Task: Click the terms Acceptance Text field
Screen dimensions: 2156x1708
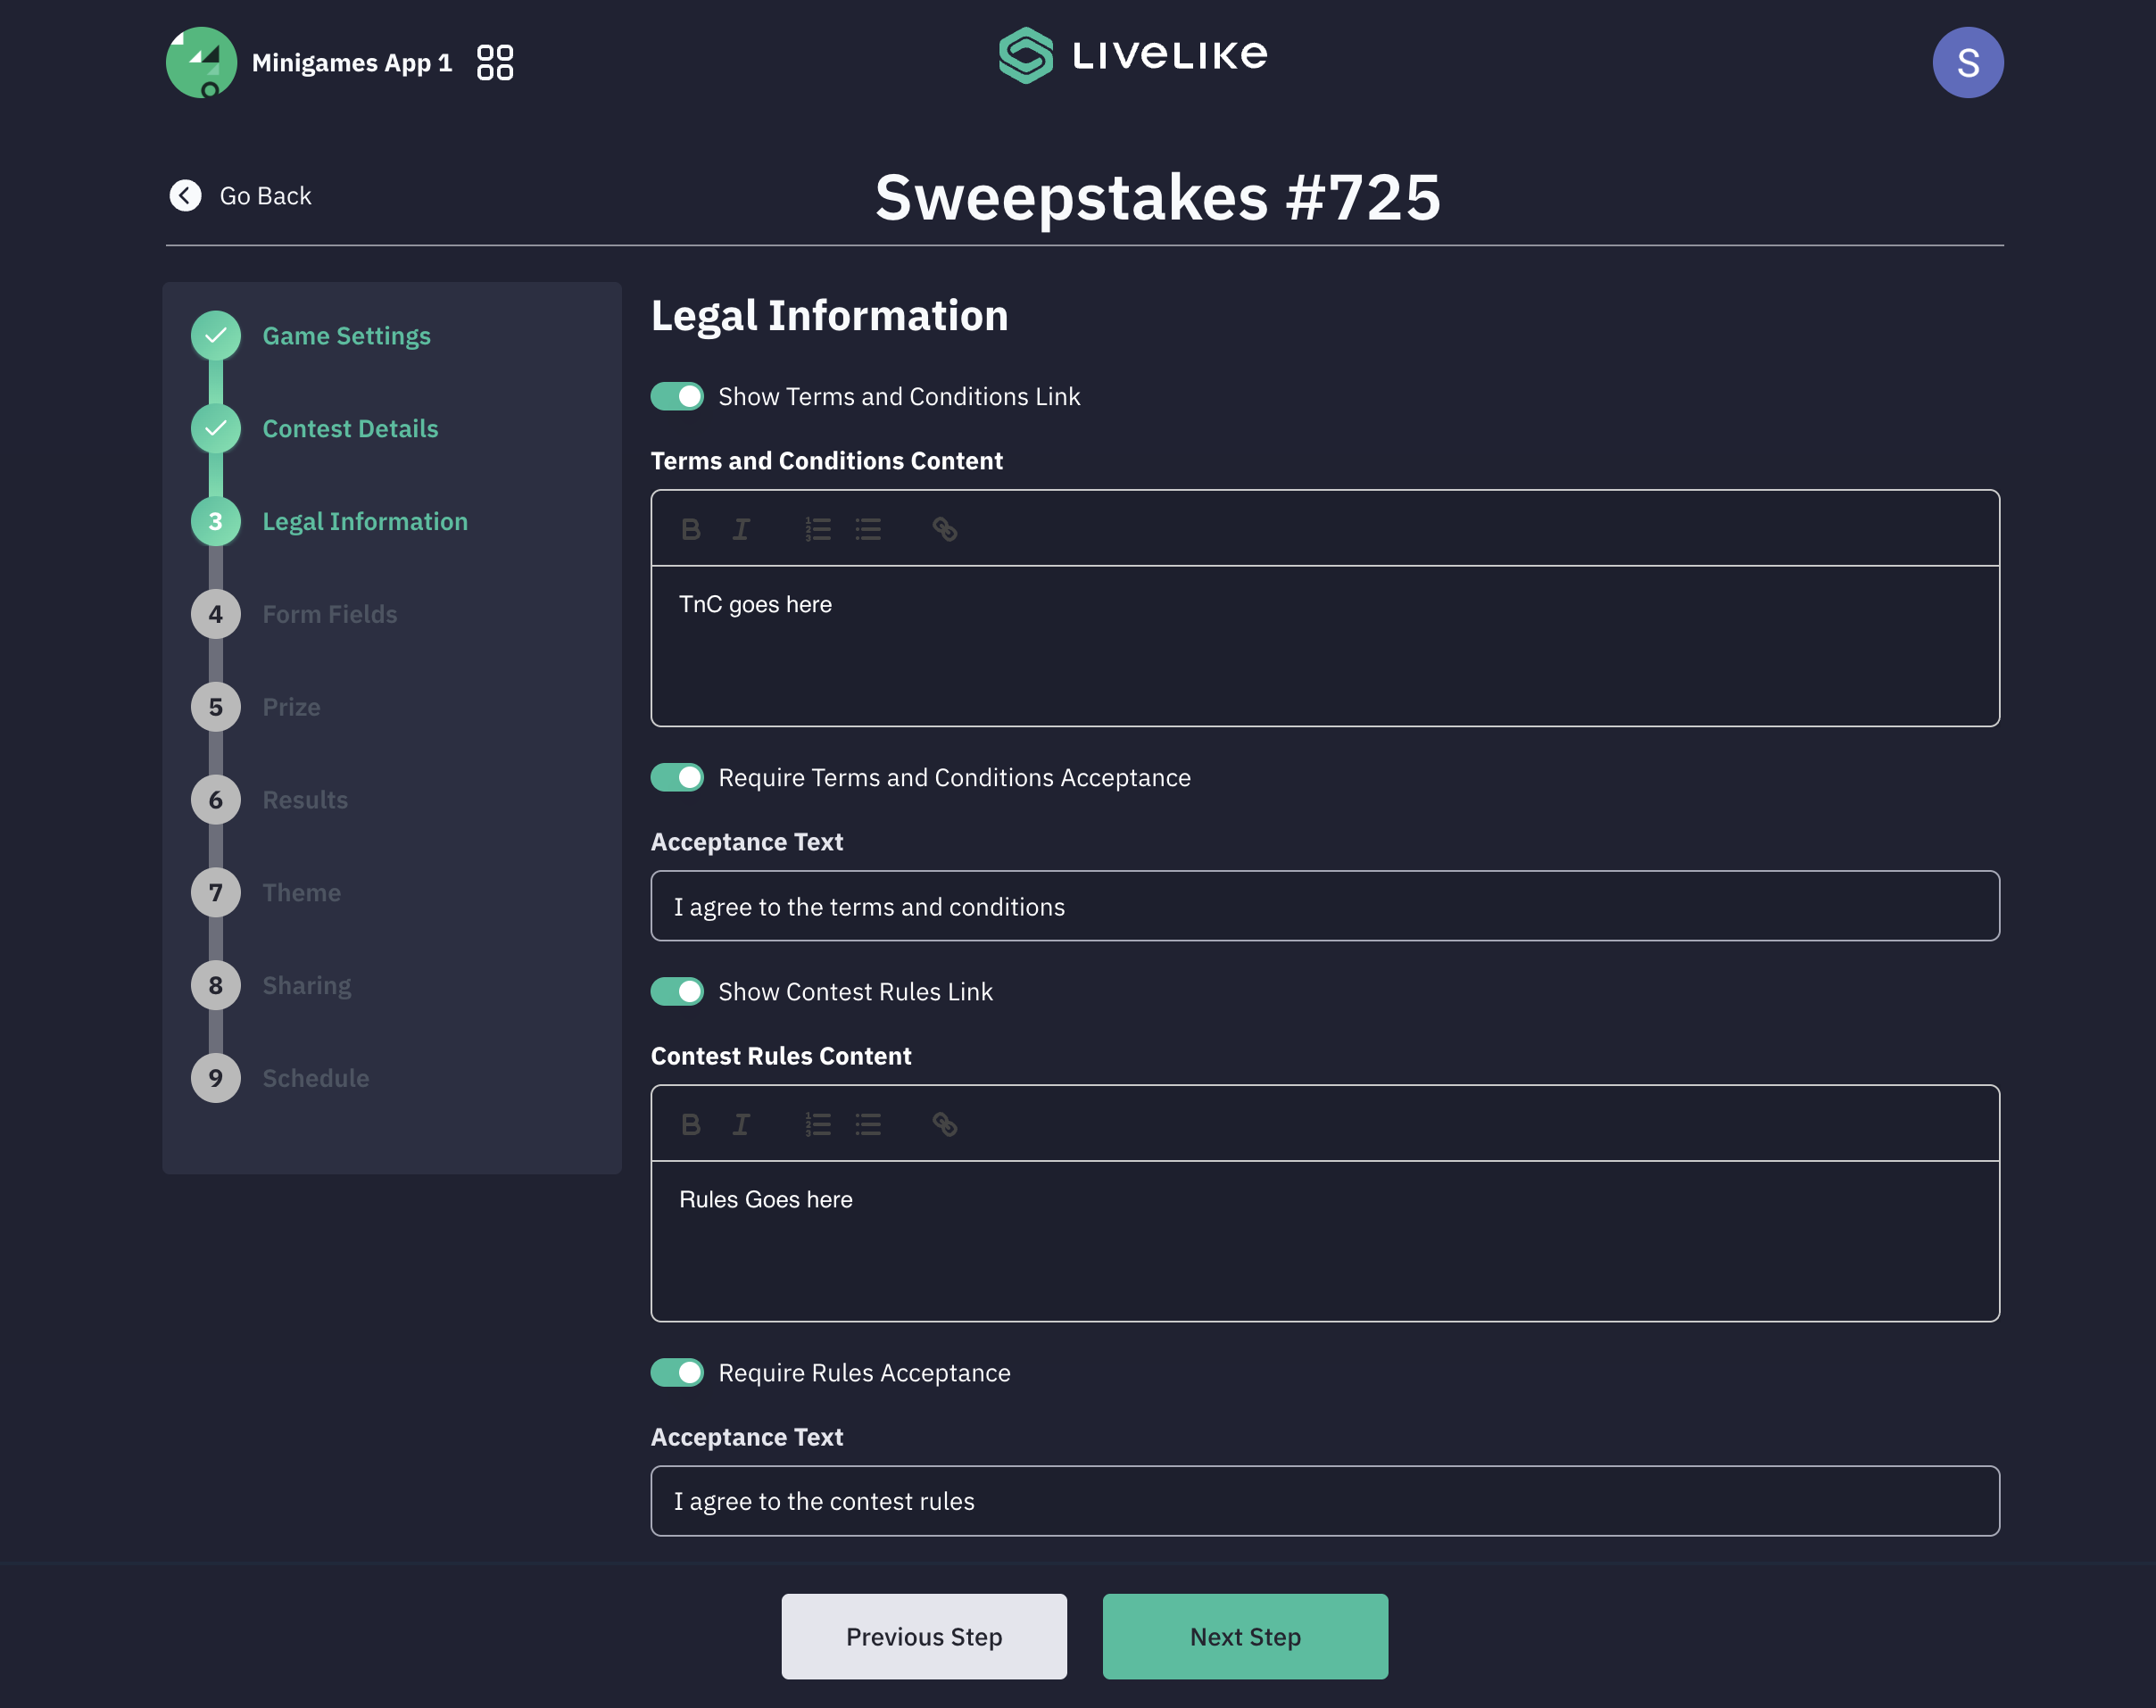Action: 1324,906
